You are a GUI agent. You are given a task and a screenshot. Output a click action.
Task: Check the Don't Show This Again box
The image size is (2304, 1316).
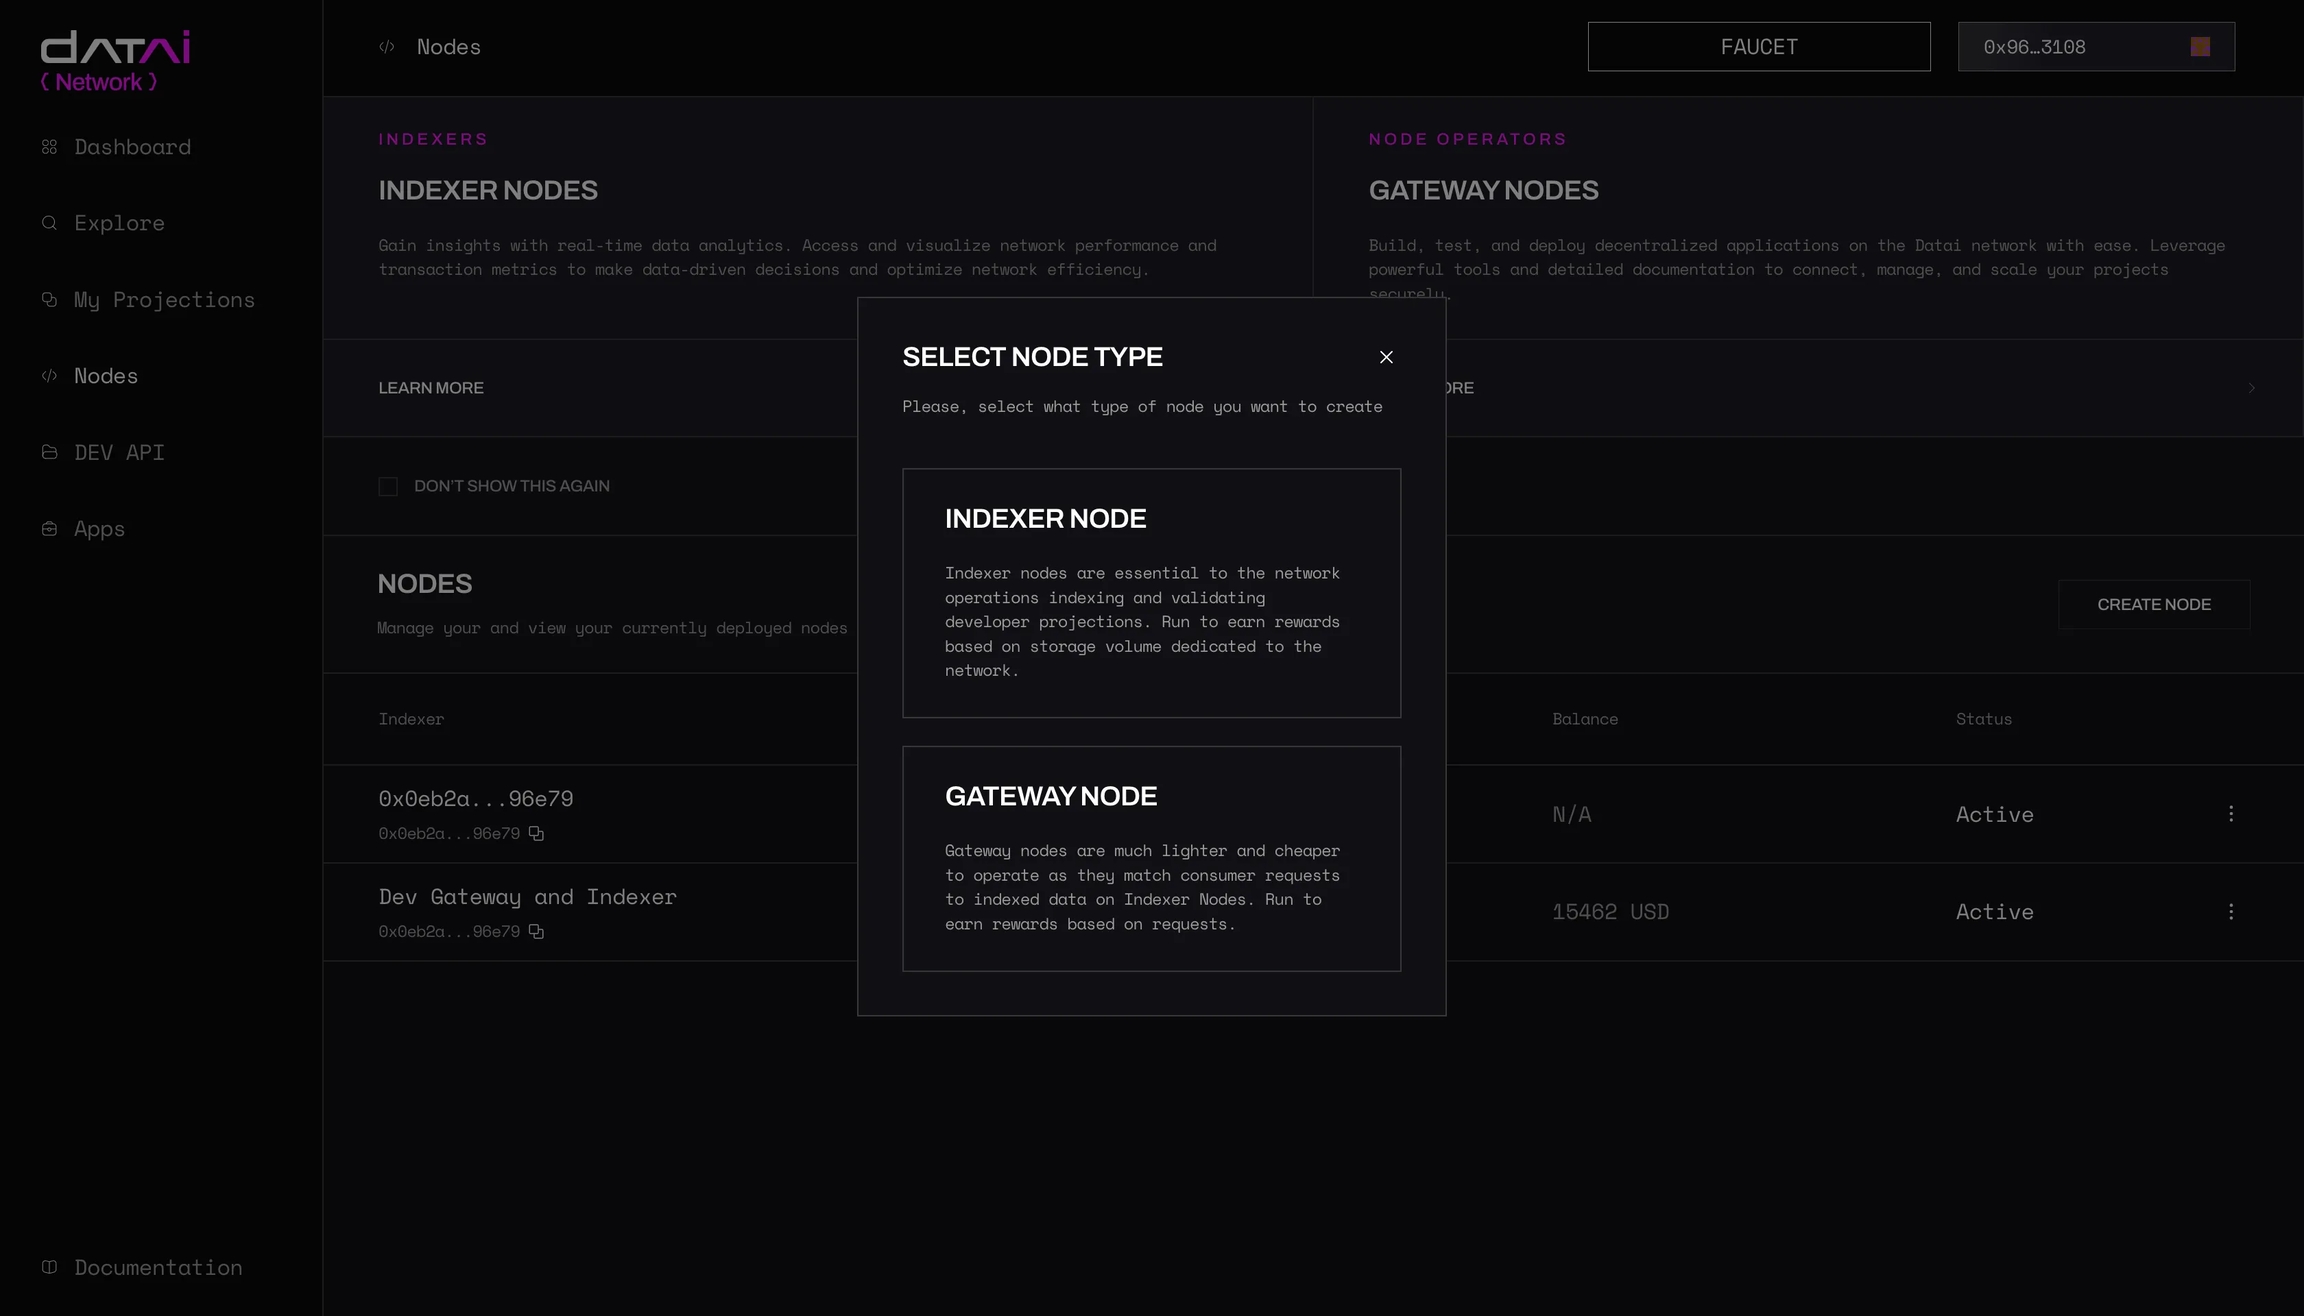388,486
